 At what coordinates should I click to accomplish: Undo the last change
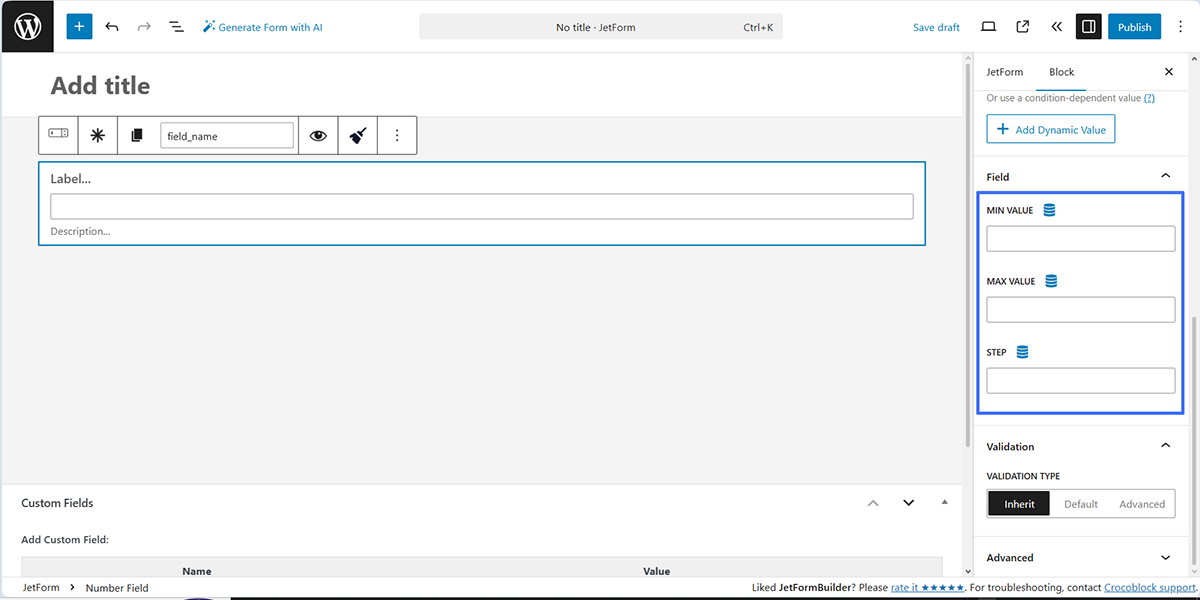[112, 27]
